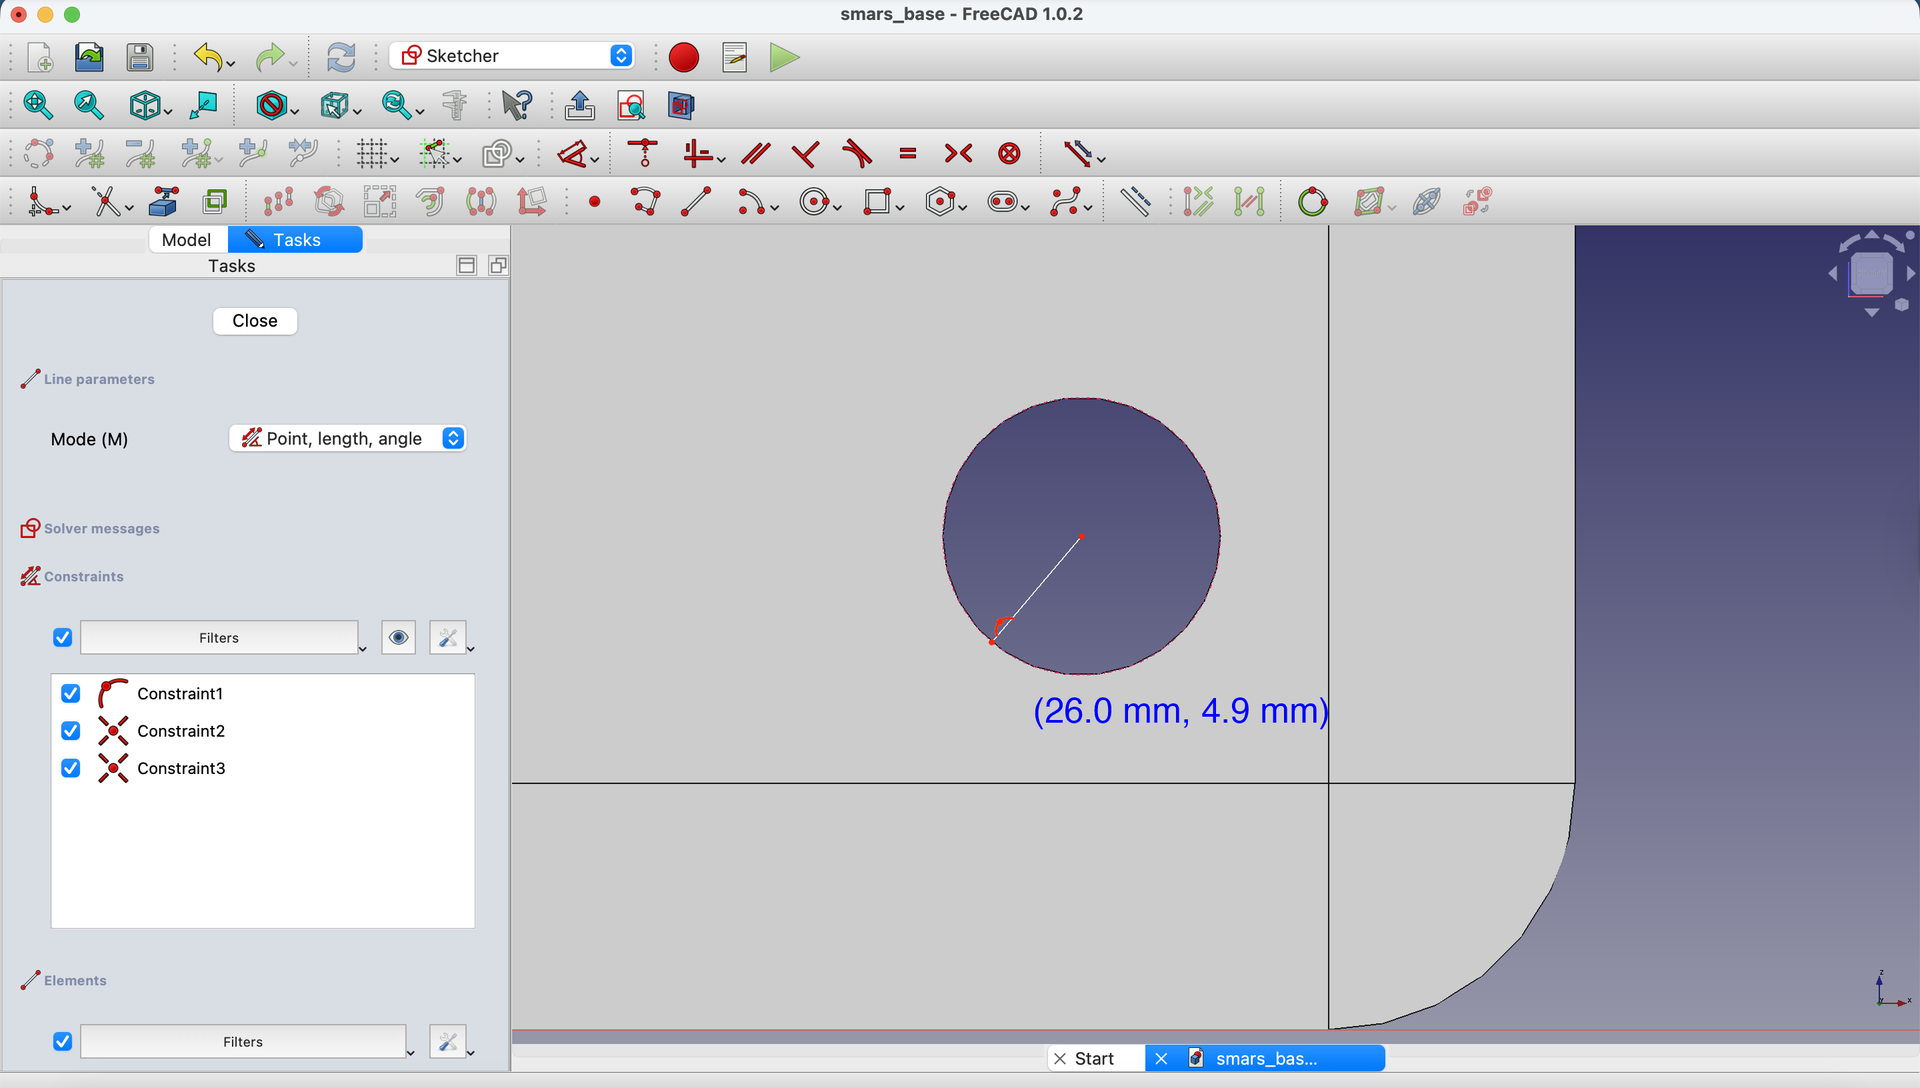Click the Tasks panel float/undock icon
Image resolution: width=1920 pixels, height=1088 pixels.
pos(498,265)
